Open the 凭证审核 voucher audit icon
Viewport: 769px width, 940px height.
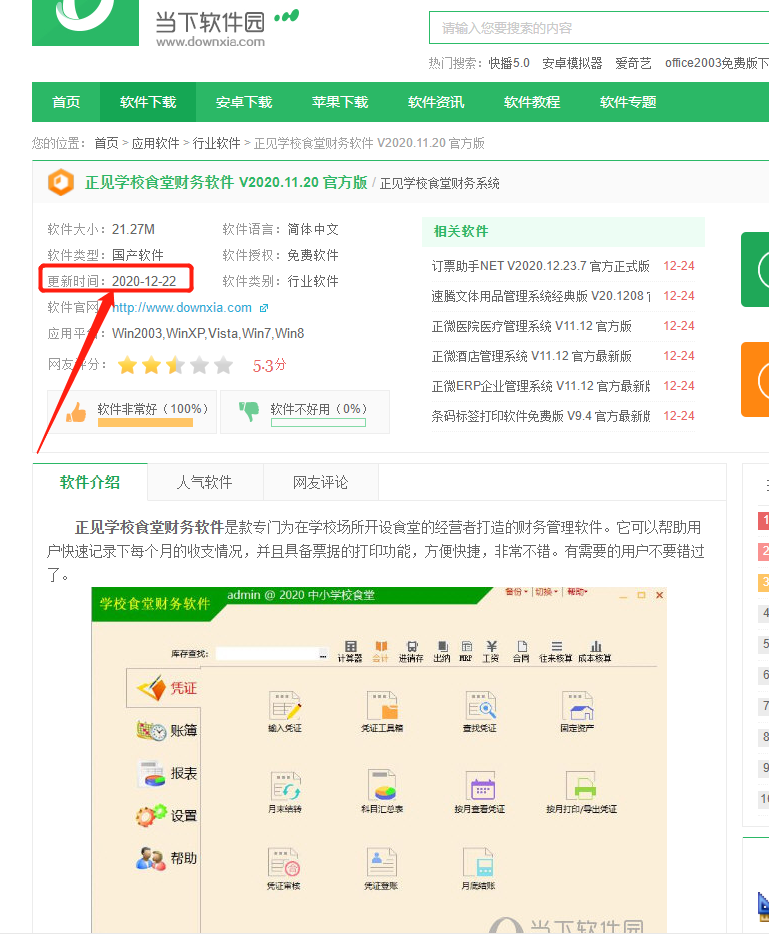tap(284, 868)
